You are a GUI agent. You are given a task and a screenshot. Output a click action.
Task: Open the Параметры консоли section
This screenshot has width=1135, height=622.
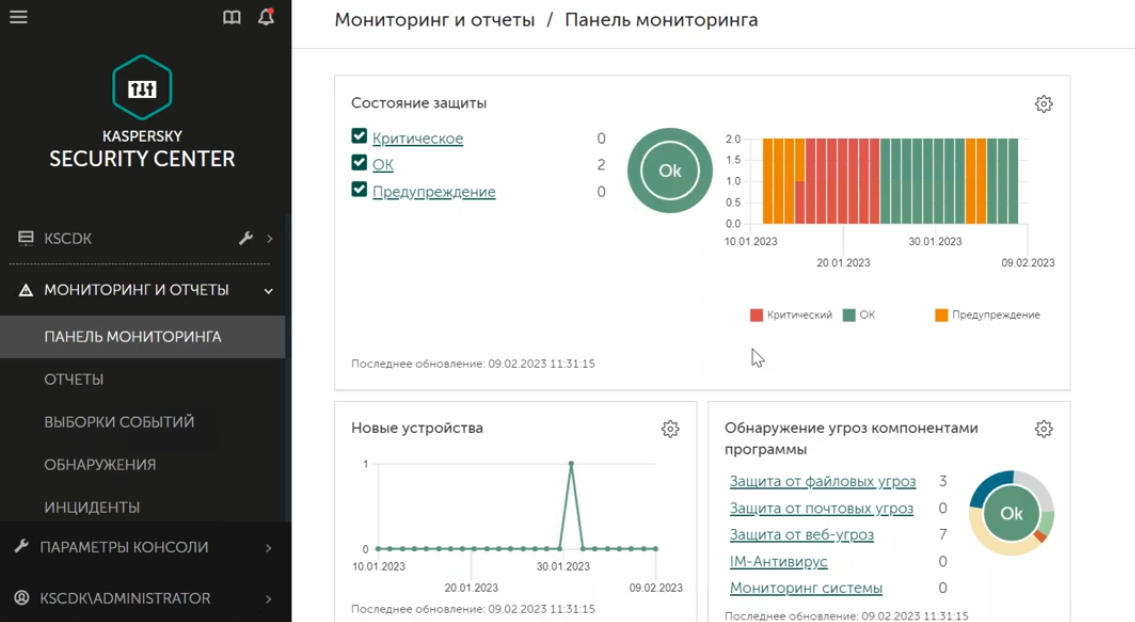(x=124, y=547)
